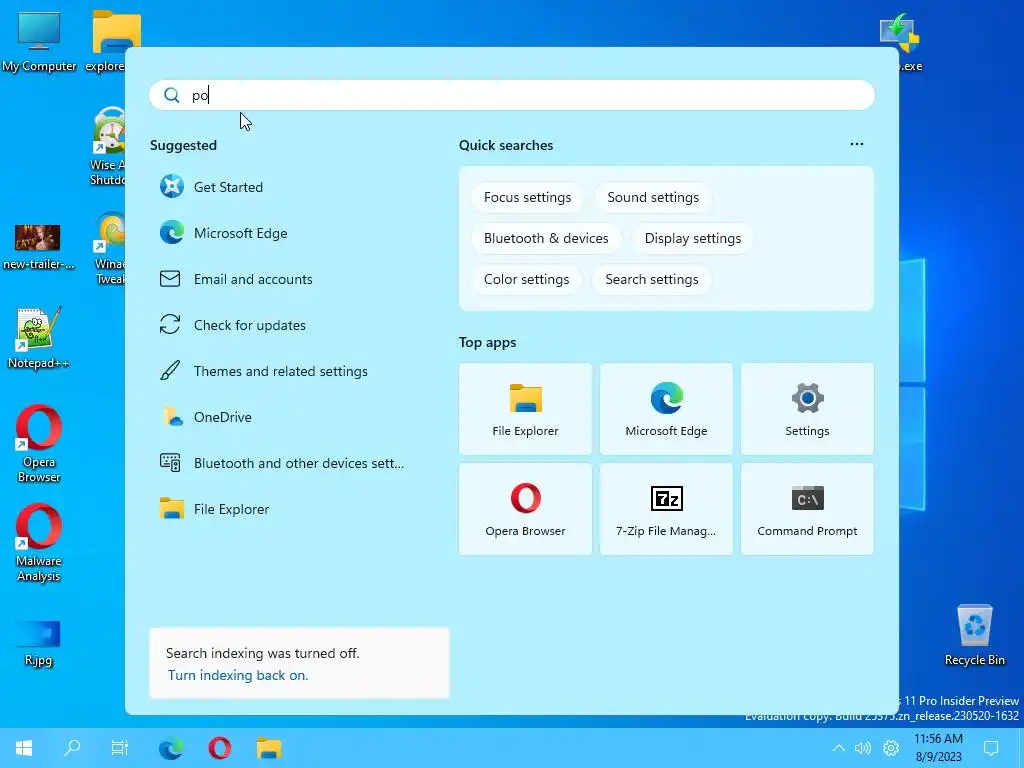Screen dimensions: 1024x768
Task: Click inside the search text box
Action: click(x=511, y=95)
